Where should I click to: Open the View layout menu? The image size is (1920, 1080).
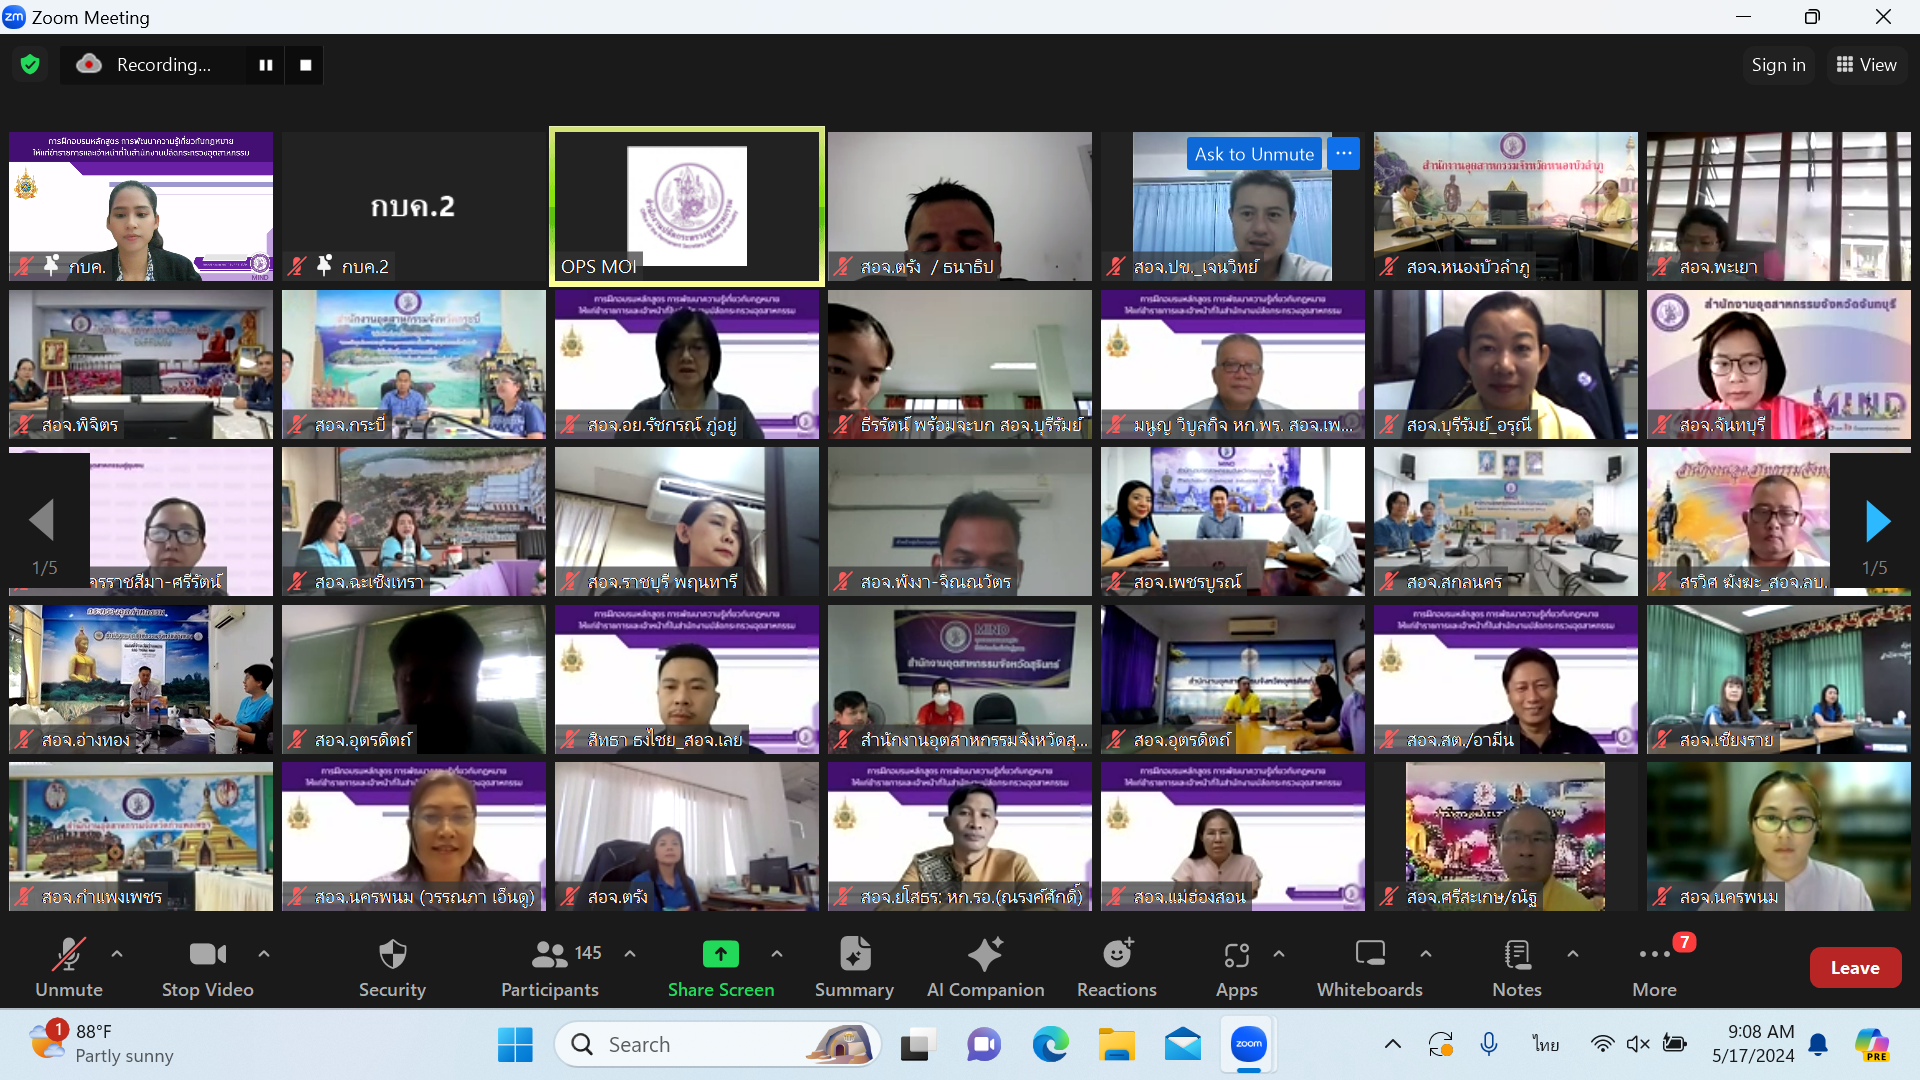[x=1866, y=65]
